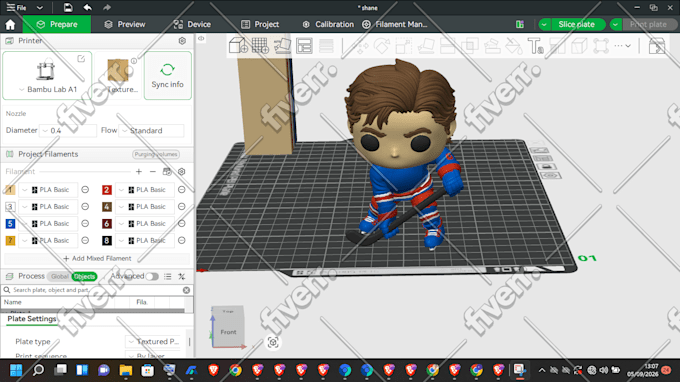
Task: Switch to the Project tab
Action: [x=260, y=25]
